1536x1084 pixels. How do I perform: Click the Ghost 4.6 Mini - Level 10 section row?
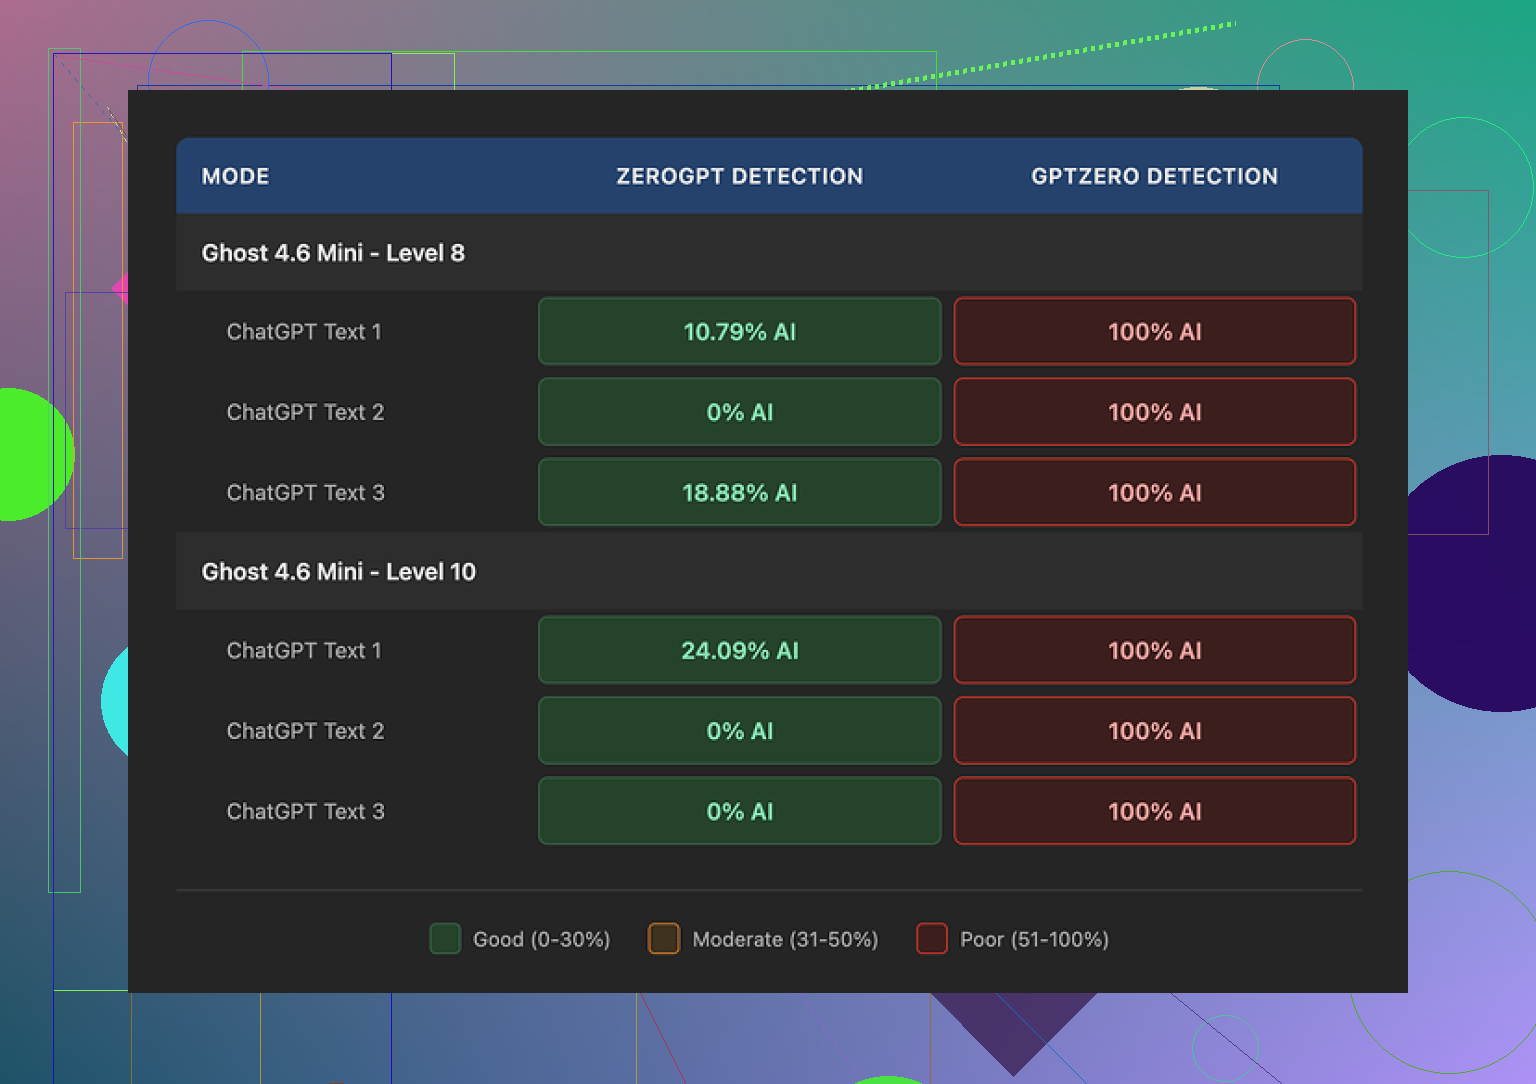tap(338, 572)
